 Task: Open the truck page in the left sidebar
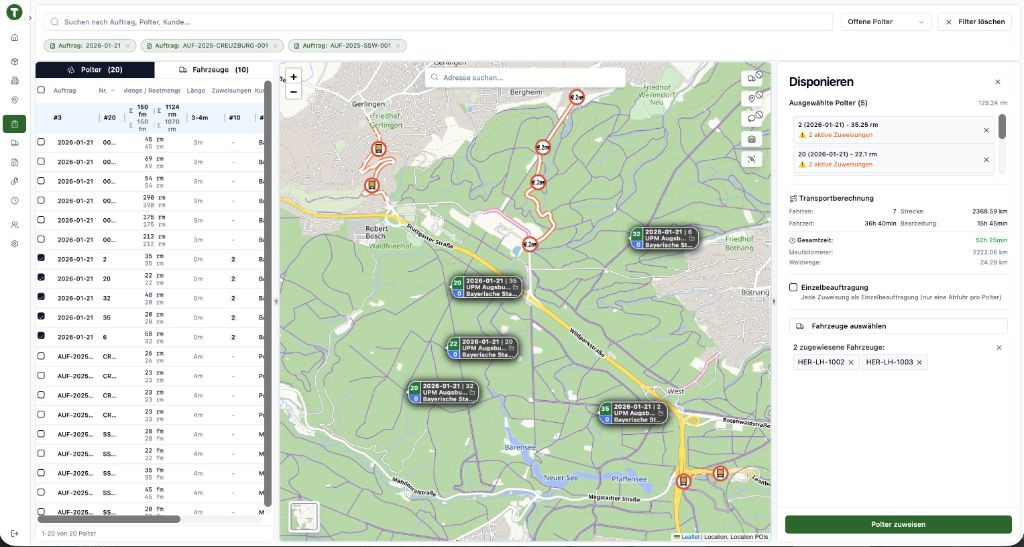14,143
